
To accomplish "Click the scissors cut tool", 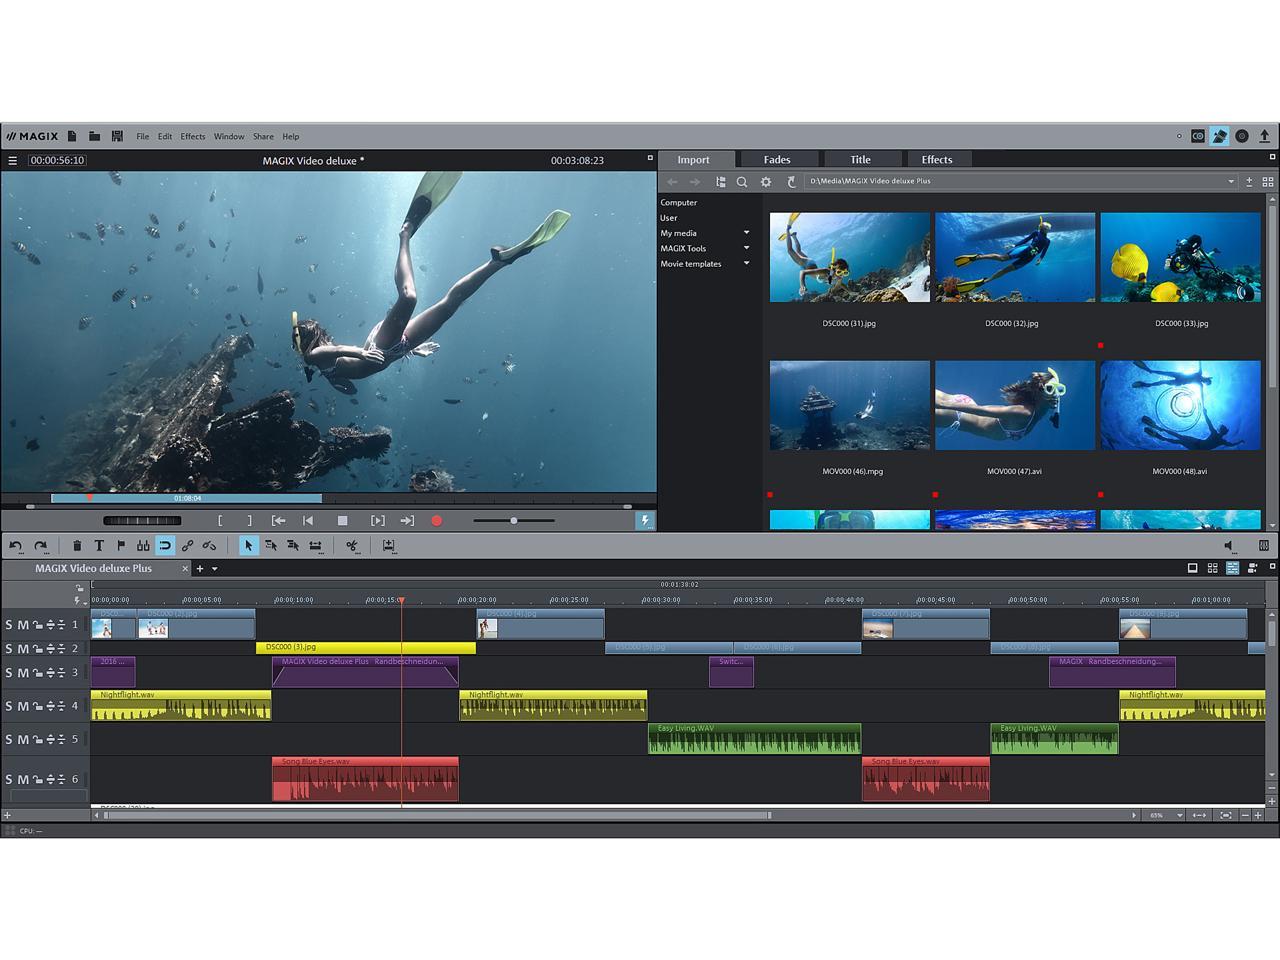I will [x=352, y=546].
